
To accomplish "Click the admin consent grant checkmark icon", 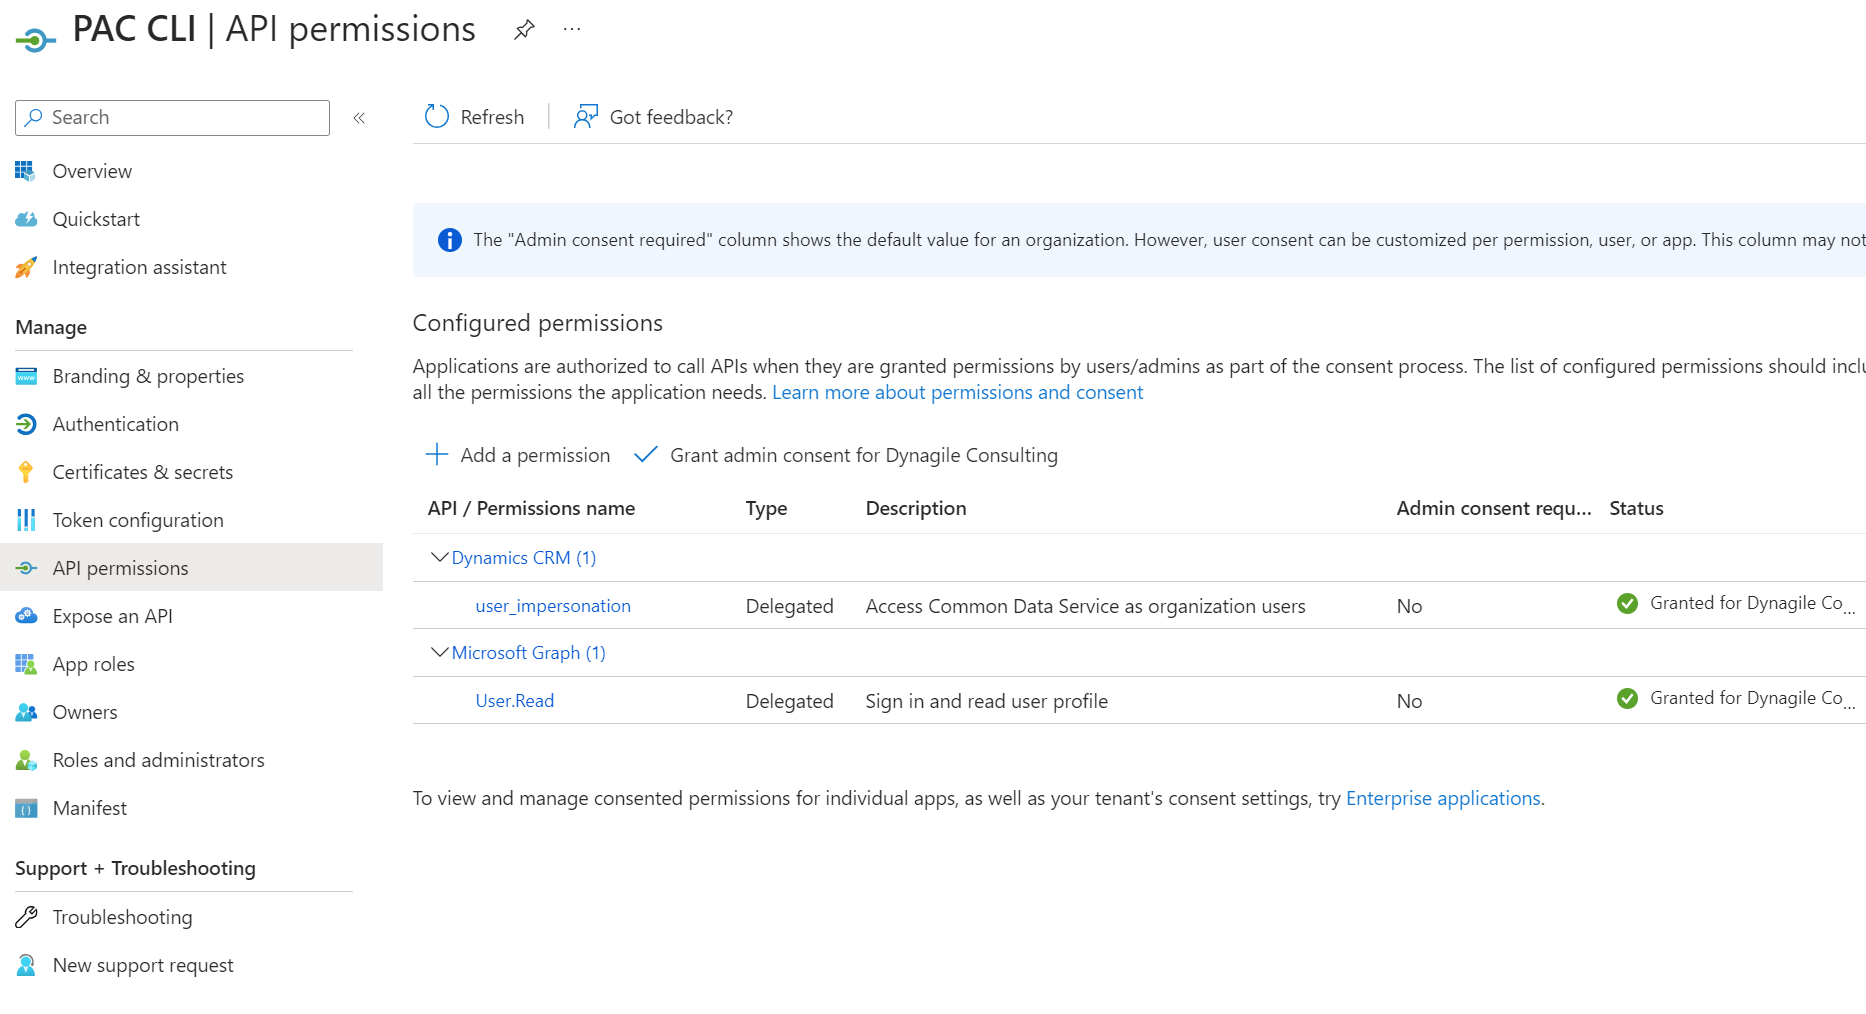I will pos(646,455).
